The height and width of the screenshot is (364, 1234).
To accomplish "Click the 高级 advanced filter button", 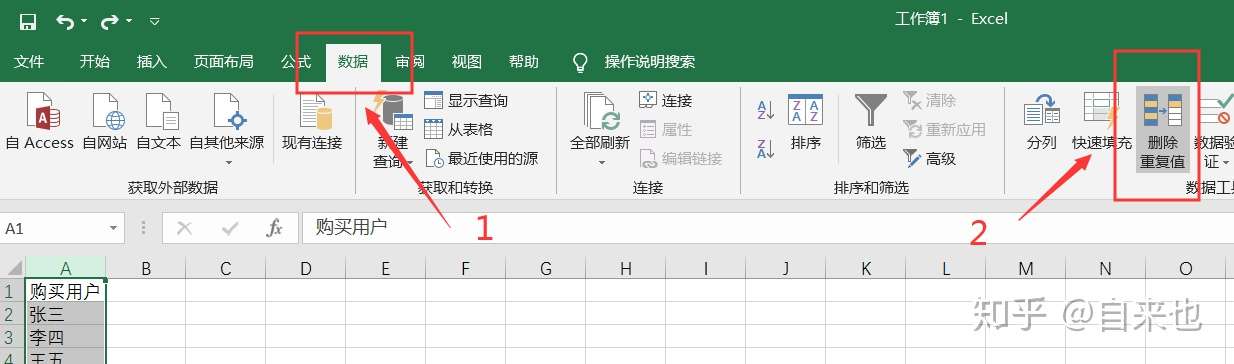I will tap(930, 158).
